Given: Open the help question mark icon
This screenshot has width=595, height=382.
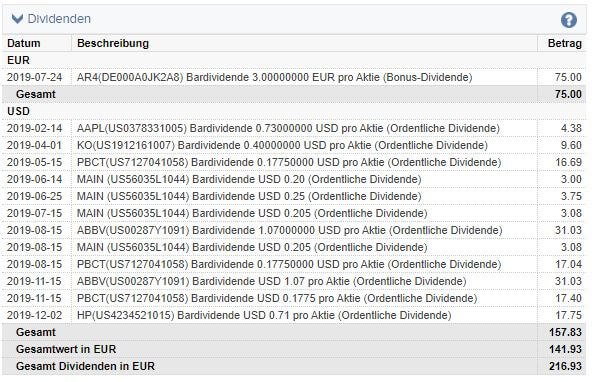Looking at the screenshot, I should tap(568, 20).
